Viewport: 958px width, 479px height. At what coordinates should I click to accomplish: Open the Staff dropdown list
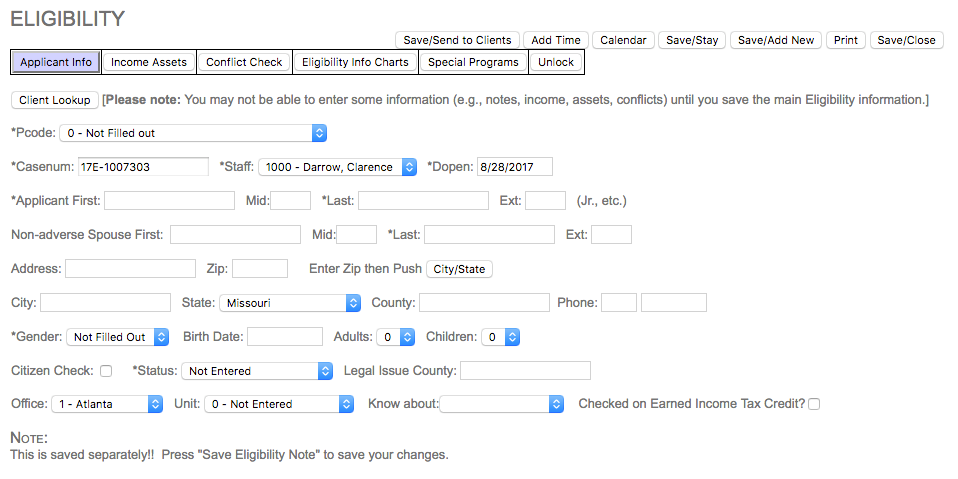click(x=337, y=167)
